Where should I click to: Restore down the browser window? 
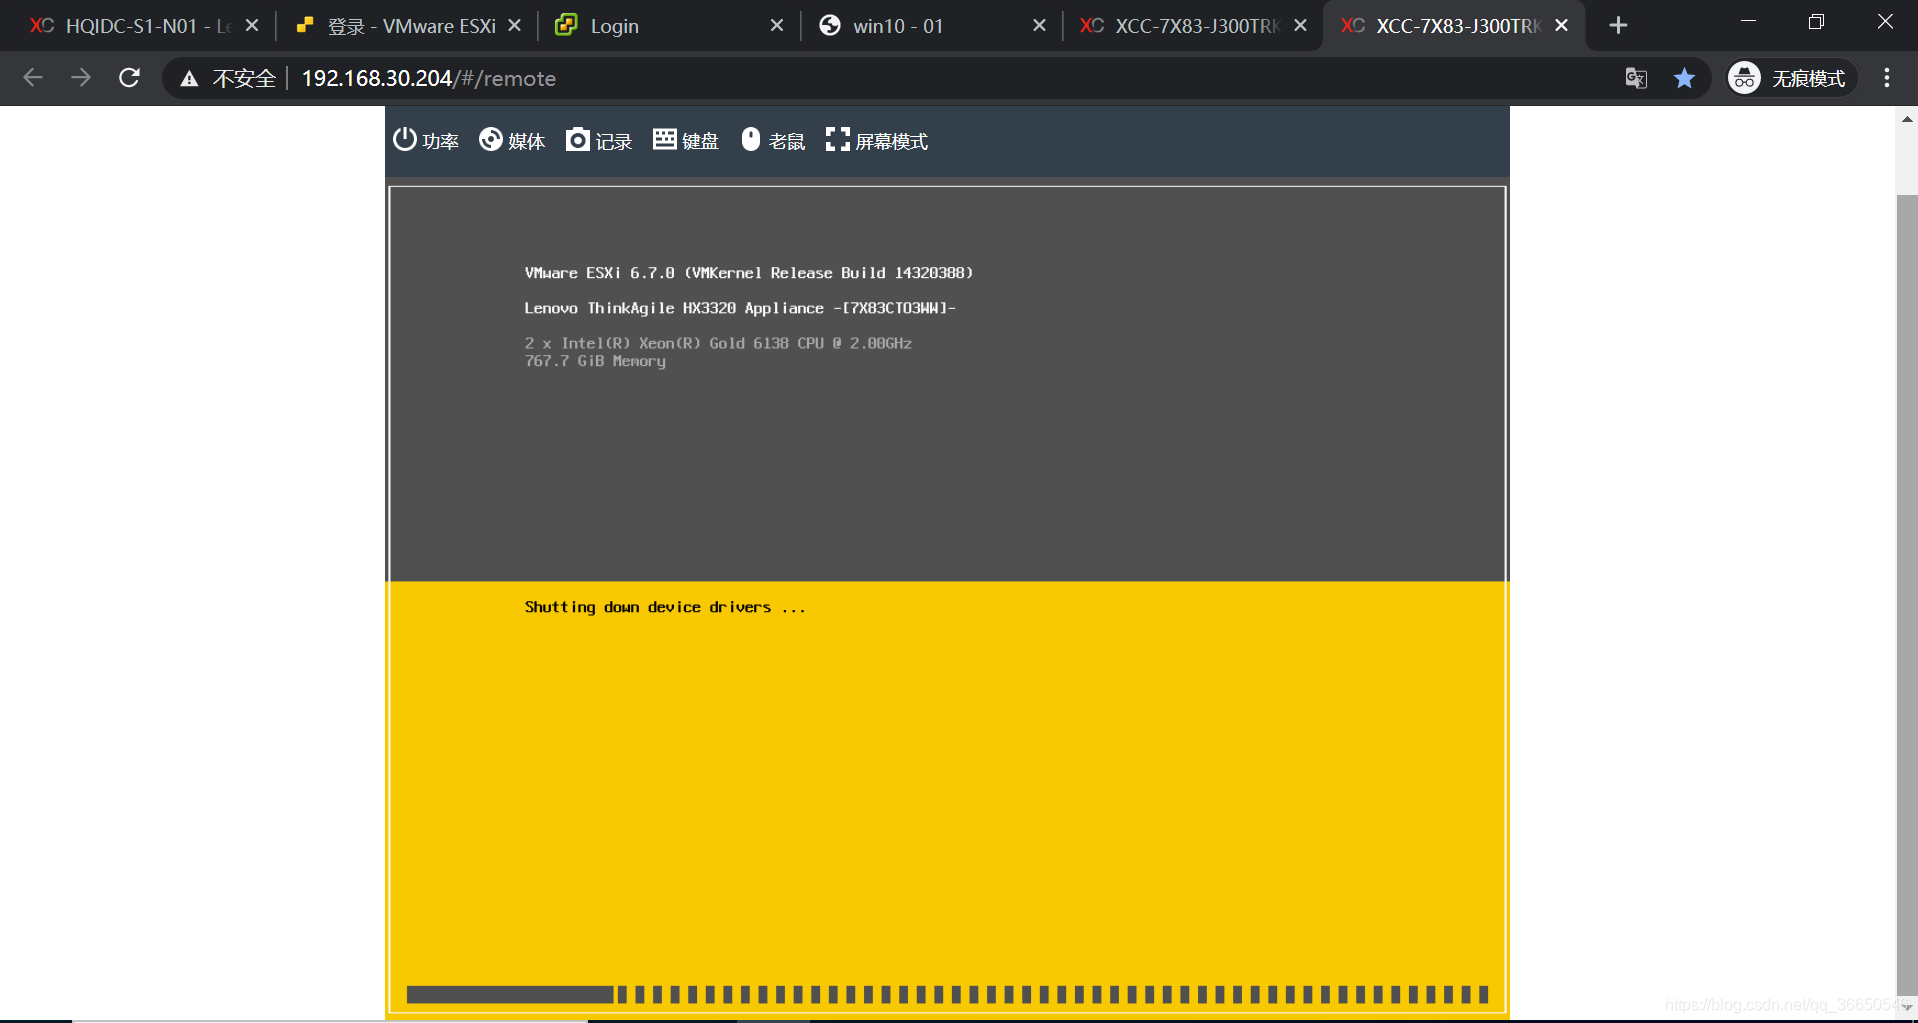(x=1816, y=22)
